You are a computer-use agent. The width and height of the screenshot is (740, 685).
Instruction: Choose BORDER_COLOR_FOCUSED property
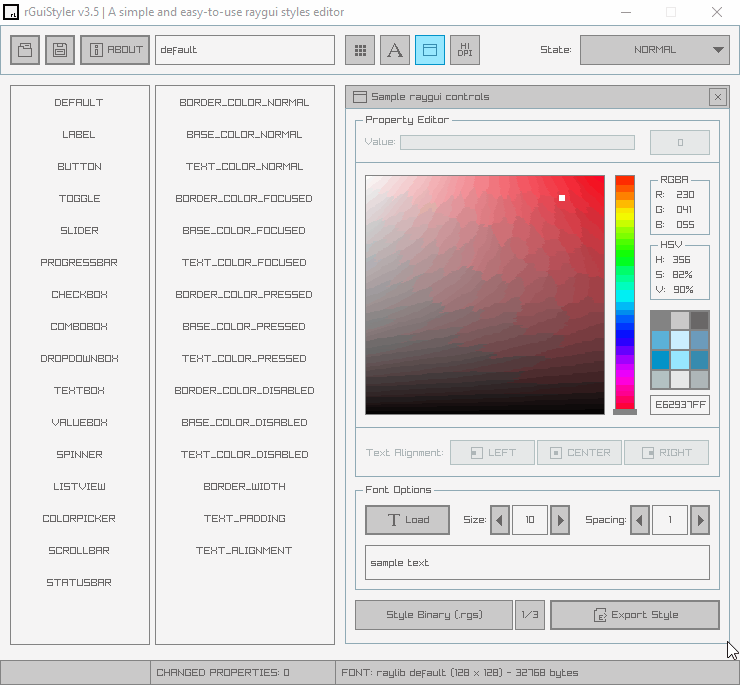244,198
